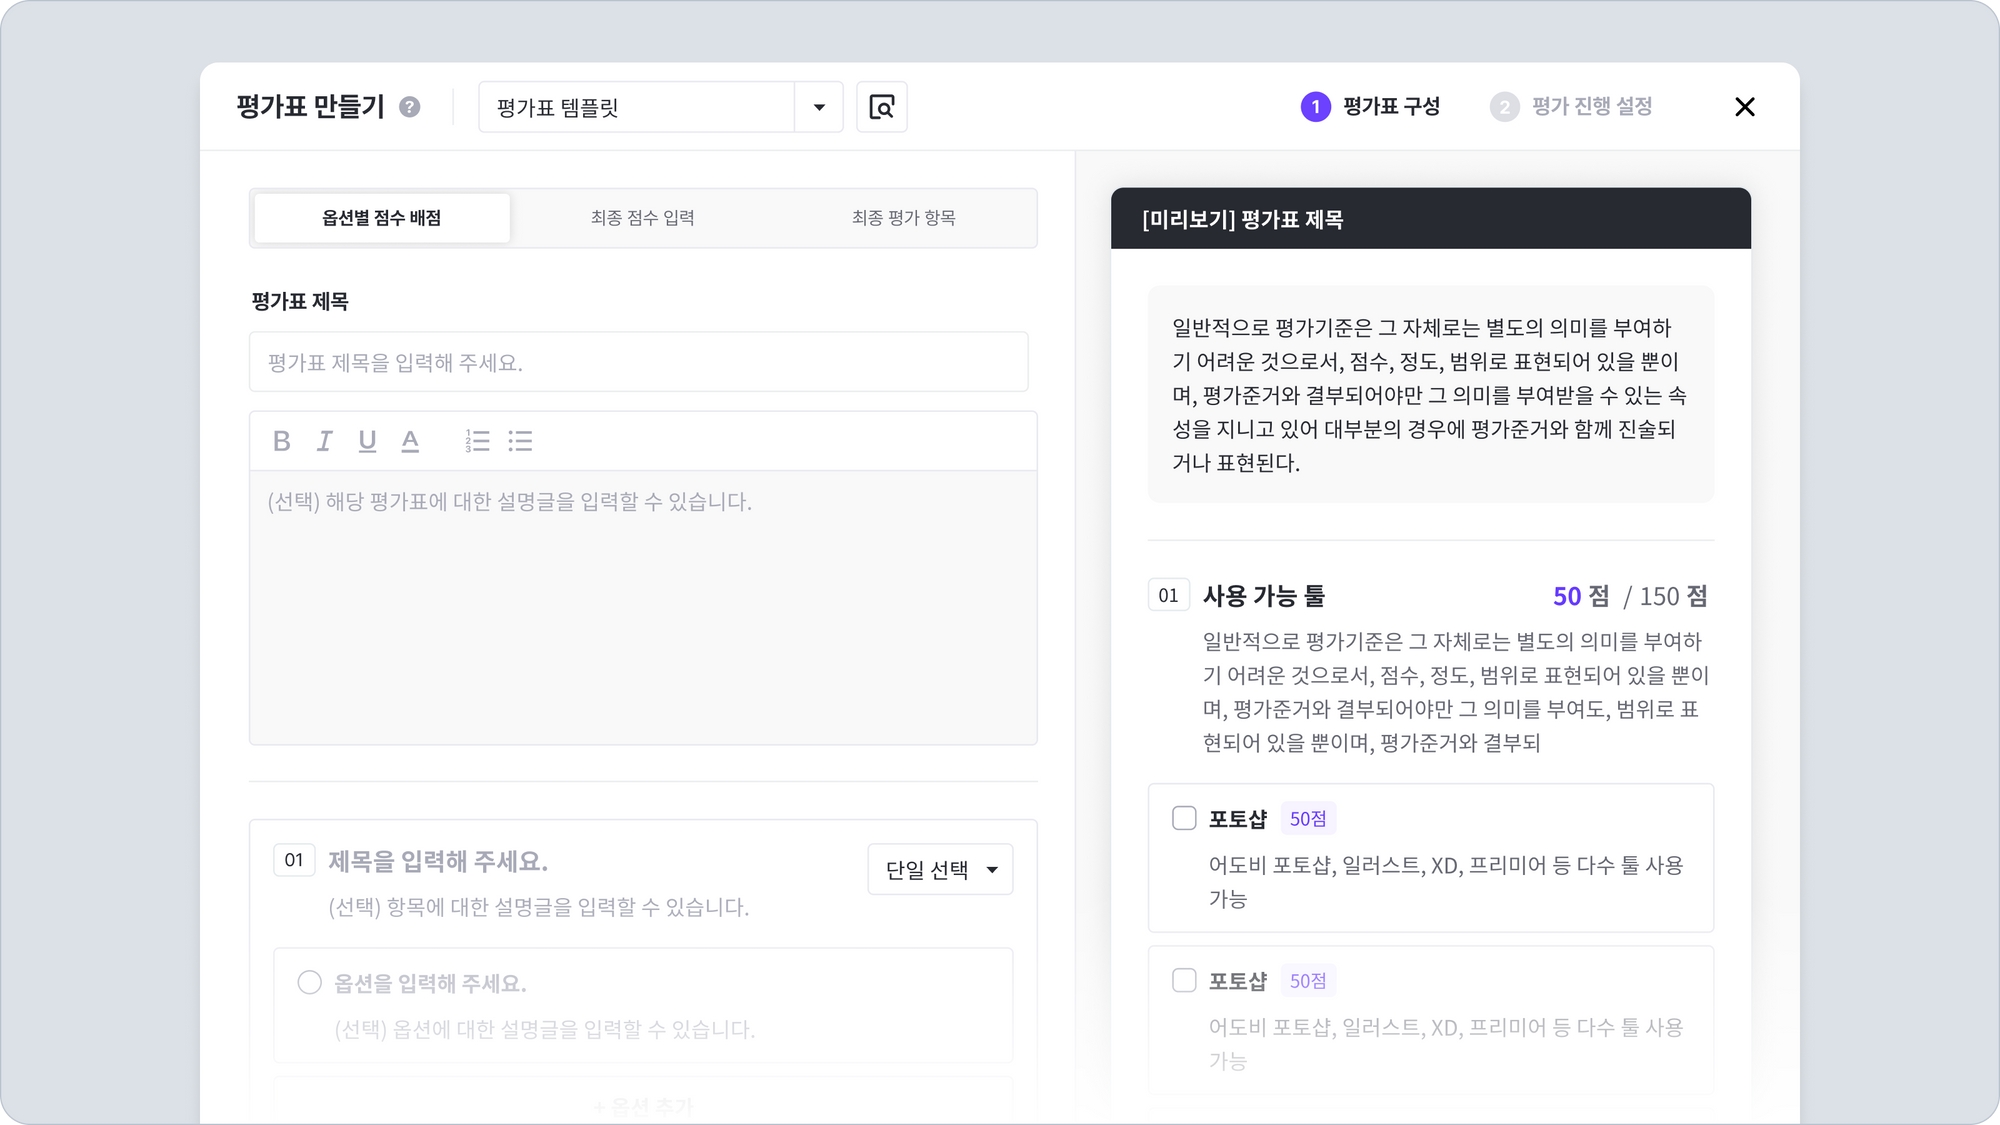Viewport: 2000px width, 1125px height.
Task: Insert numbered list in description editor
Action: [477, 441]
